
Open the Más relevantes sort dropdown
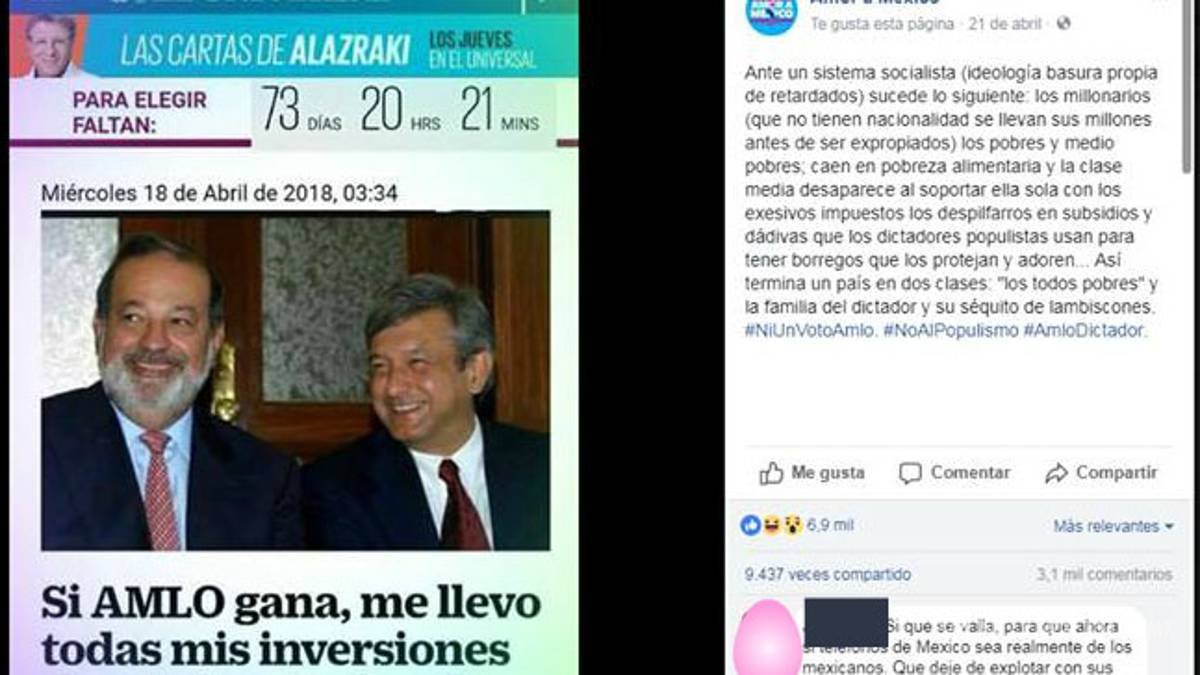click(1113, 526)
